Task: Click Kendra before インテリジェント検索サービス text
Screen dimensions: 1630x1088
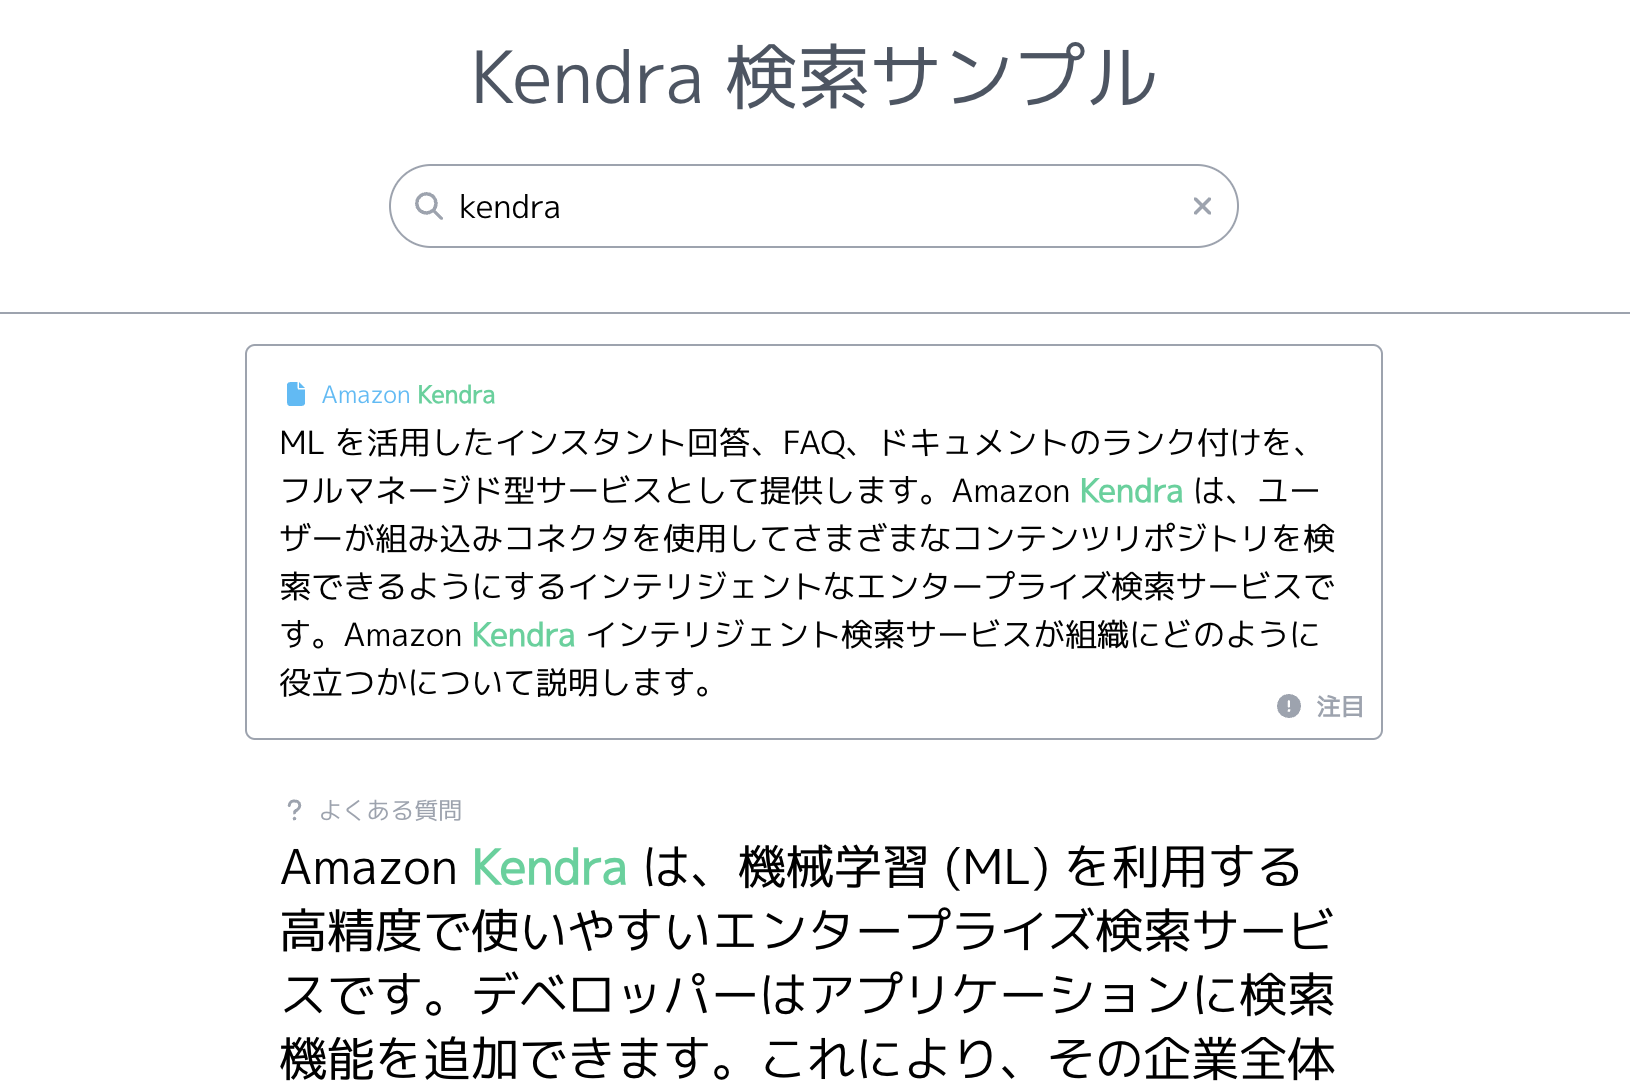Action: pos(523,635)
